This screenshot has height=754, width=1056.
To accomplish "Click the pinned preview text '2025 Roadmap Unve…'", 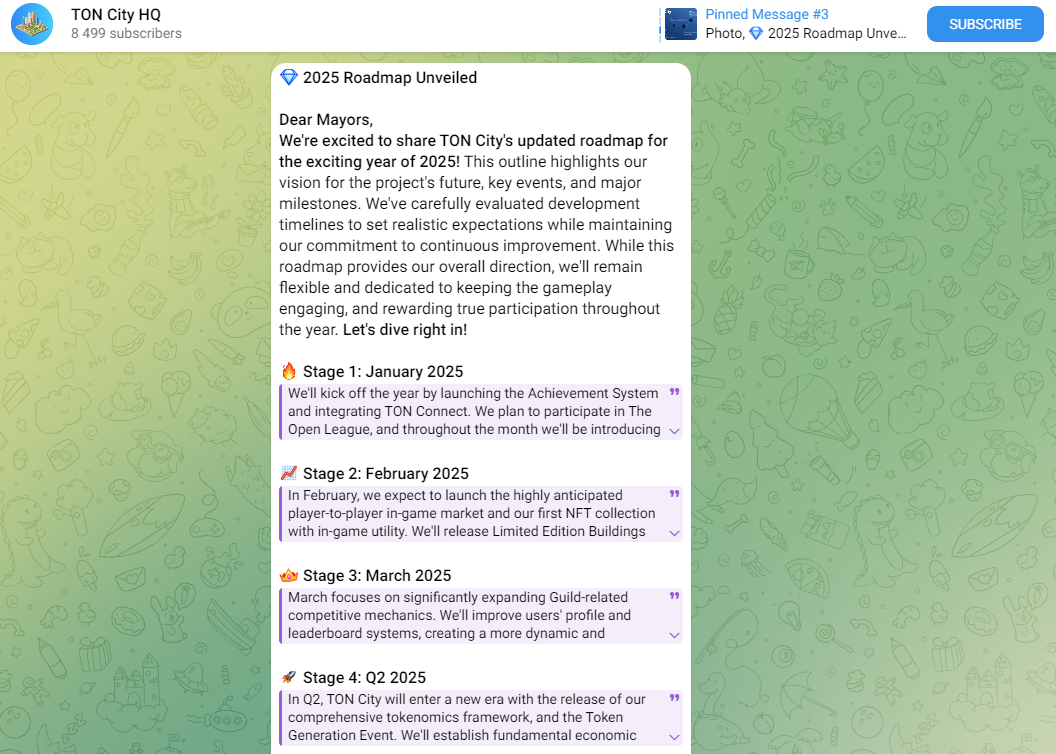I will tap(837, 33).
